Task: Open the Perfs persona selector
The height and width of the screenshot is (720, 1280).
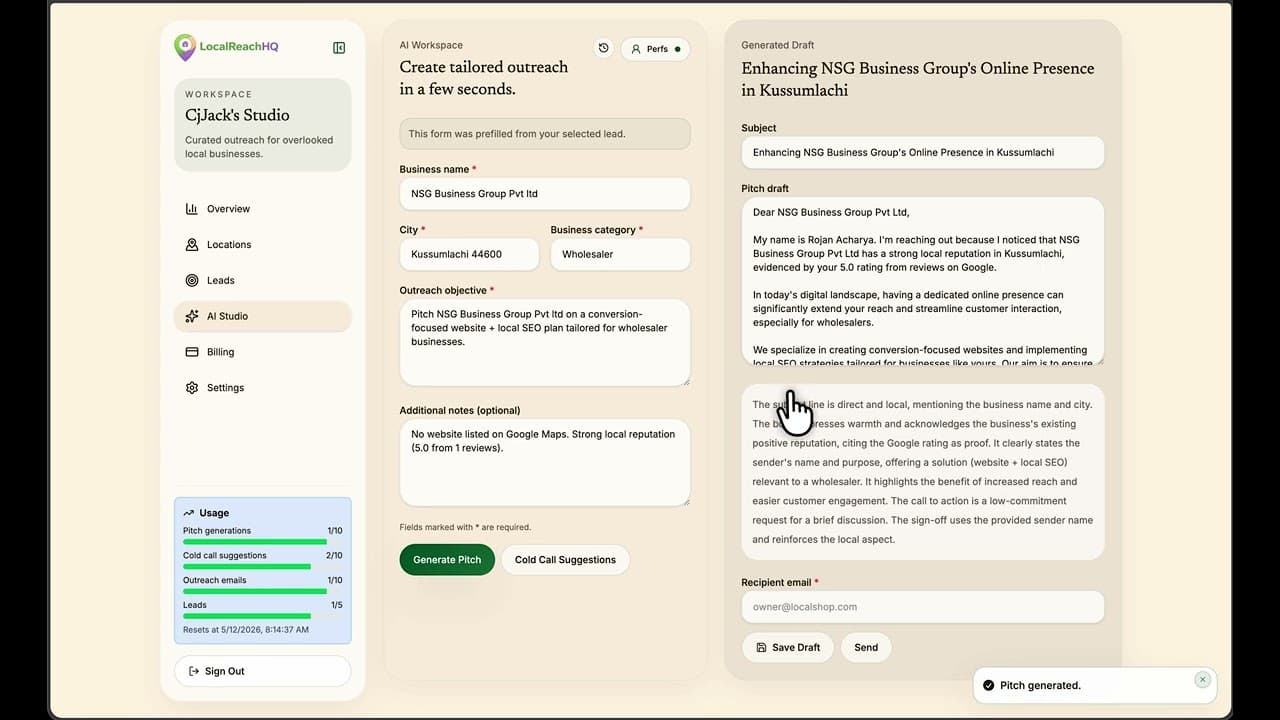Action: pos(655,48)
